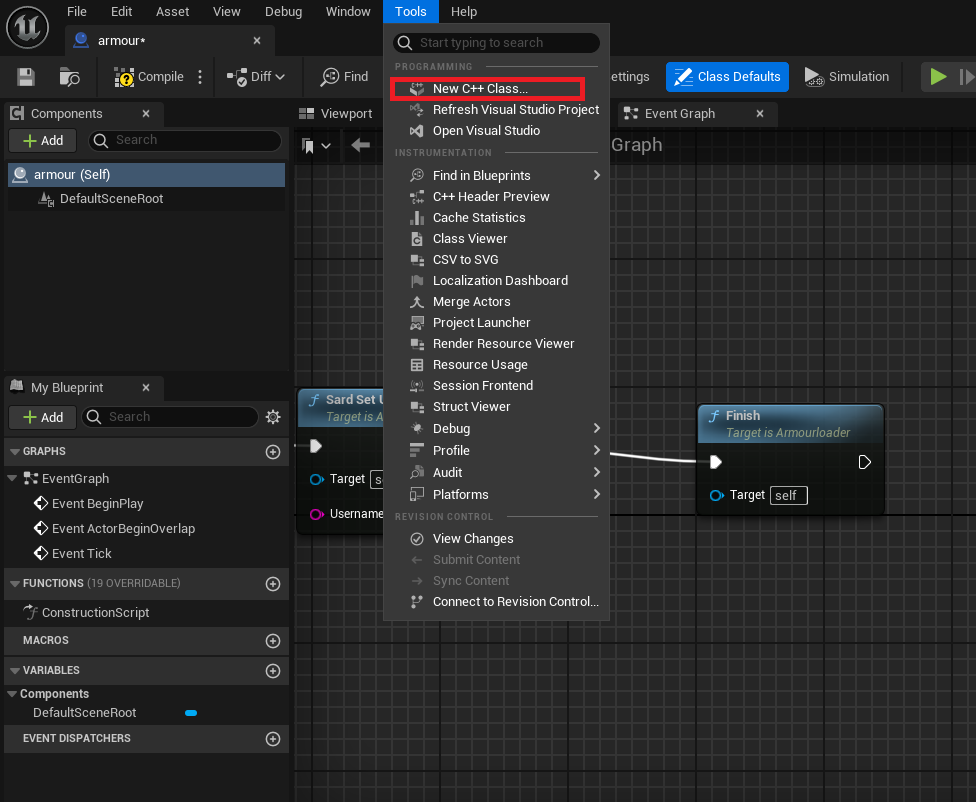This screenshot has width=976, height=802.
Task: Open the View menu
Action: click(x=227, y=12)
